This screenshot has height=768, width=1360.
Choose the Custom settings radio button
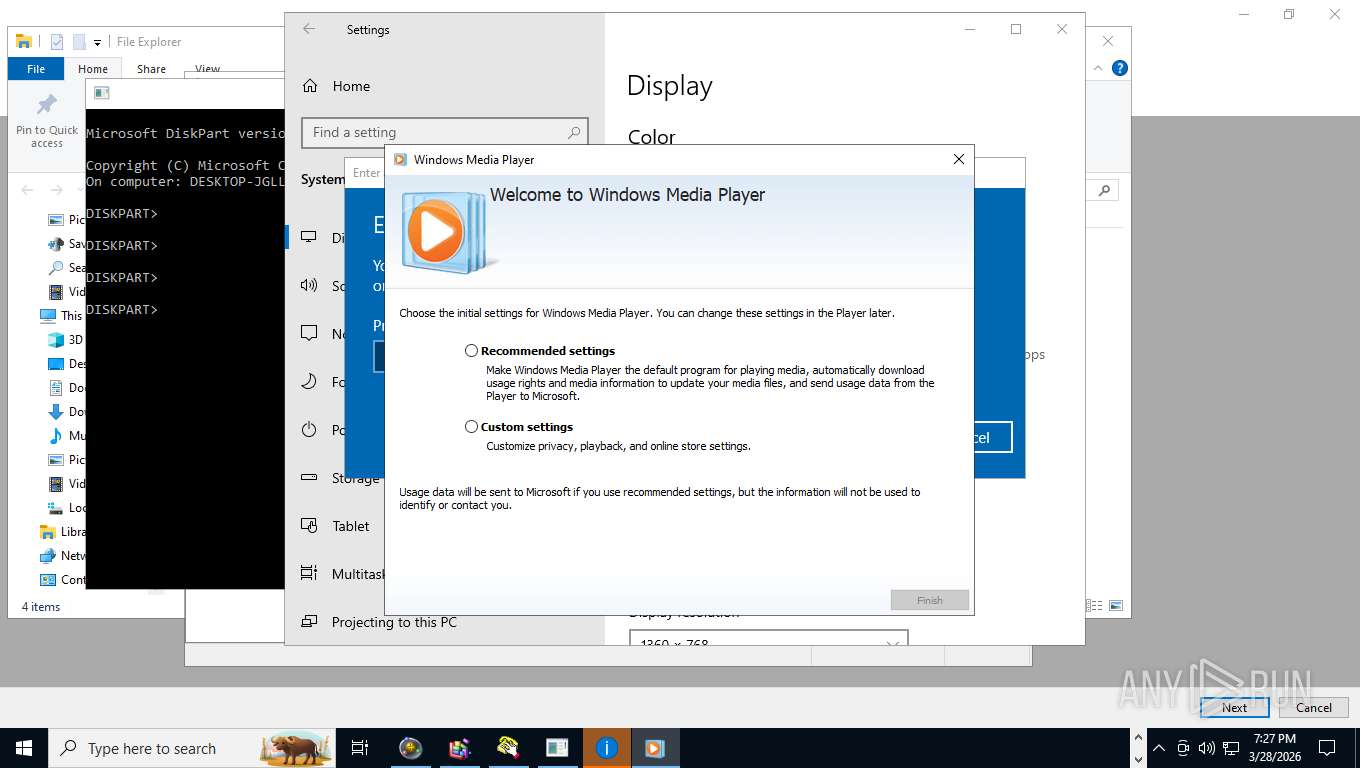point(471,427)
